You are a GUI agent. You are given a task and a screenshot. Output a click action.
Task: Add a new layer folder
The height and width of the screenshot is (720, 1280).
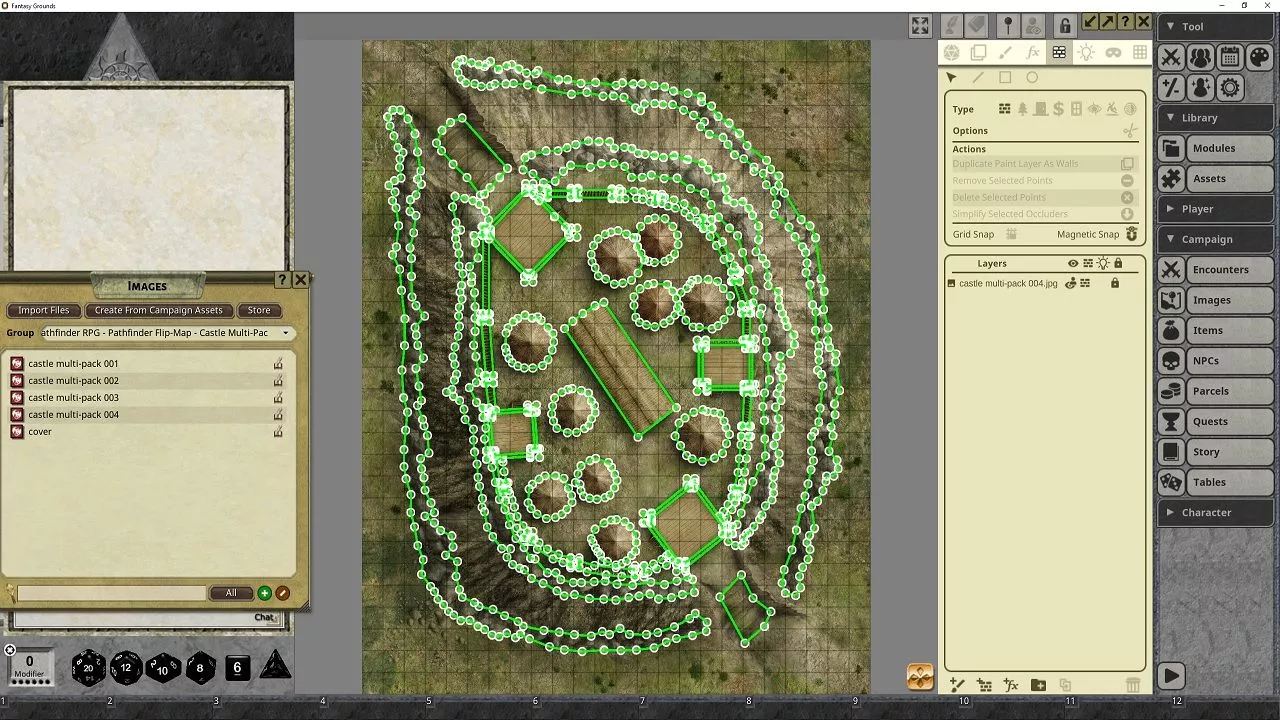click(1038, 685)
